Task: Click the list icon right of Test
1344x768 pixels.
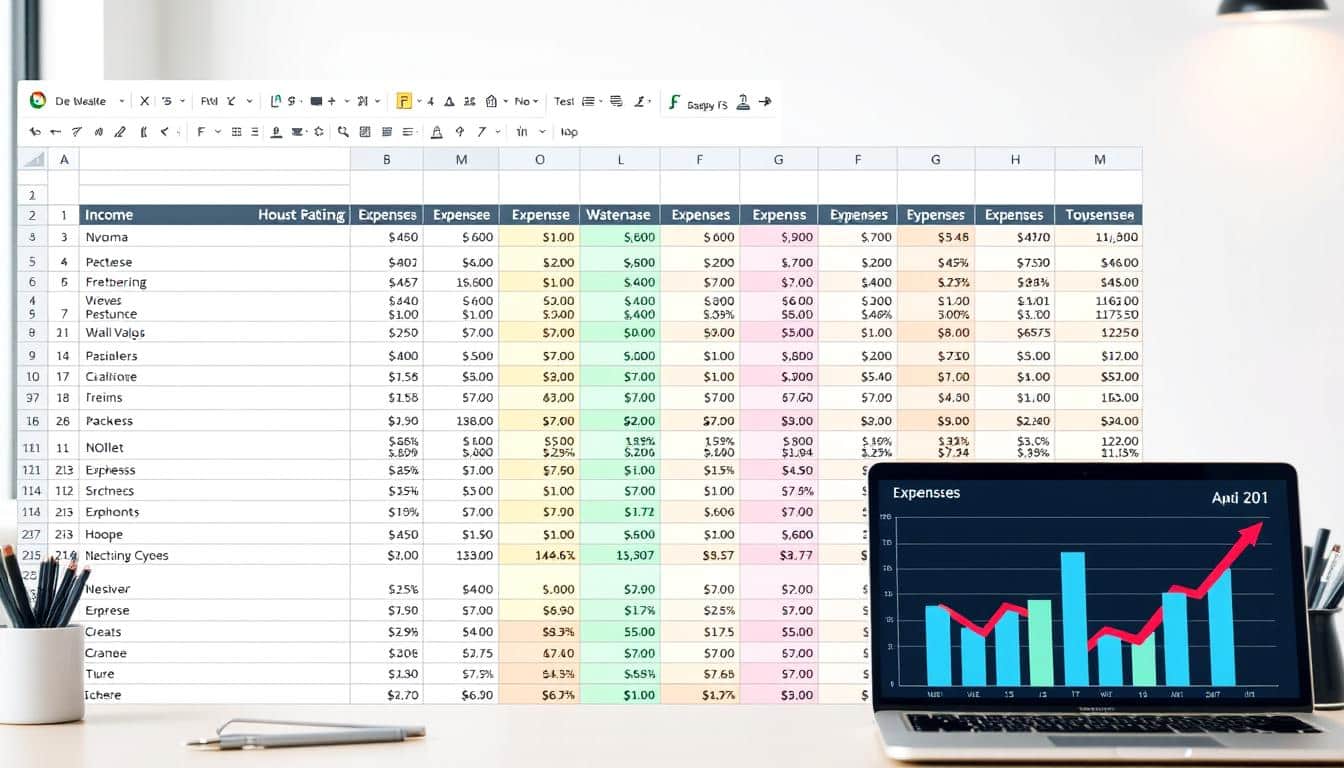Action: [x=588, y=101]
